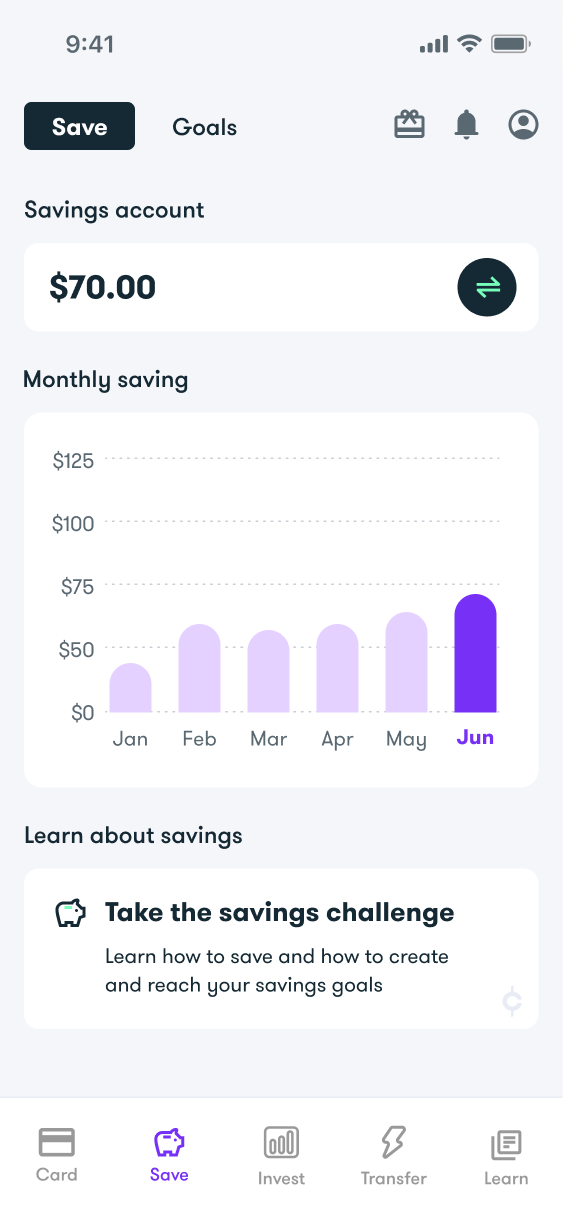The width and height of the screenshot is (563, 1219).
Task: Select the May bar in chart
Action: click(406, 662)
